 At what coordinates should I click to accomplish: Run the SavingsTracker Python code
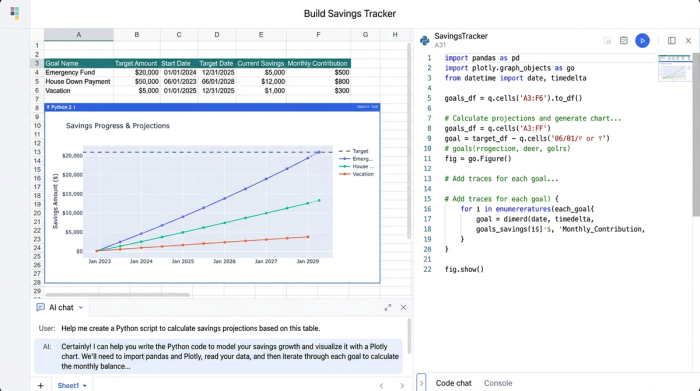click(642, 41)
